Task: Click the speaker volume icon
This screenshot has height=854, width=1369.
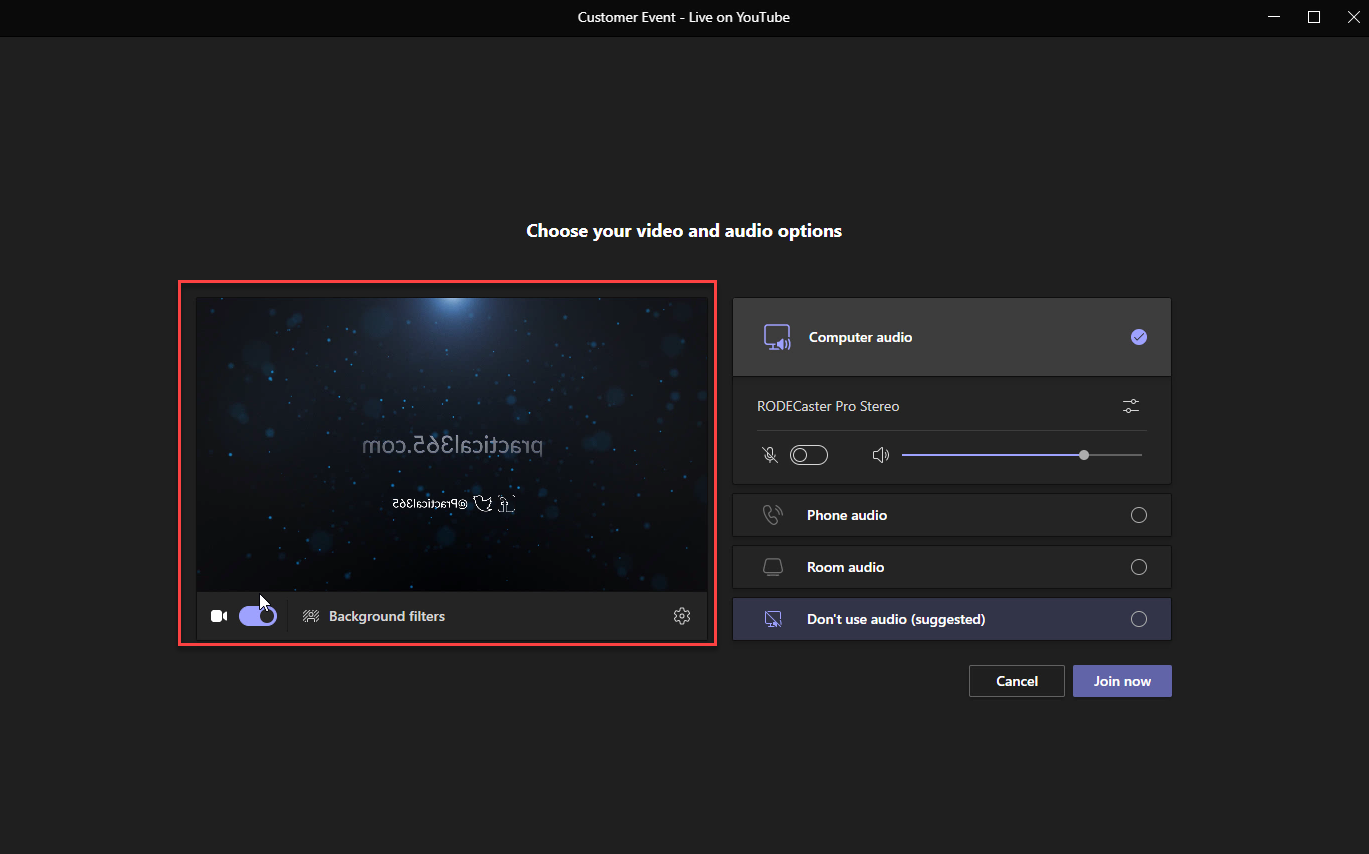Action: point(881,454)
